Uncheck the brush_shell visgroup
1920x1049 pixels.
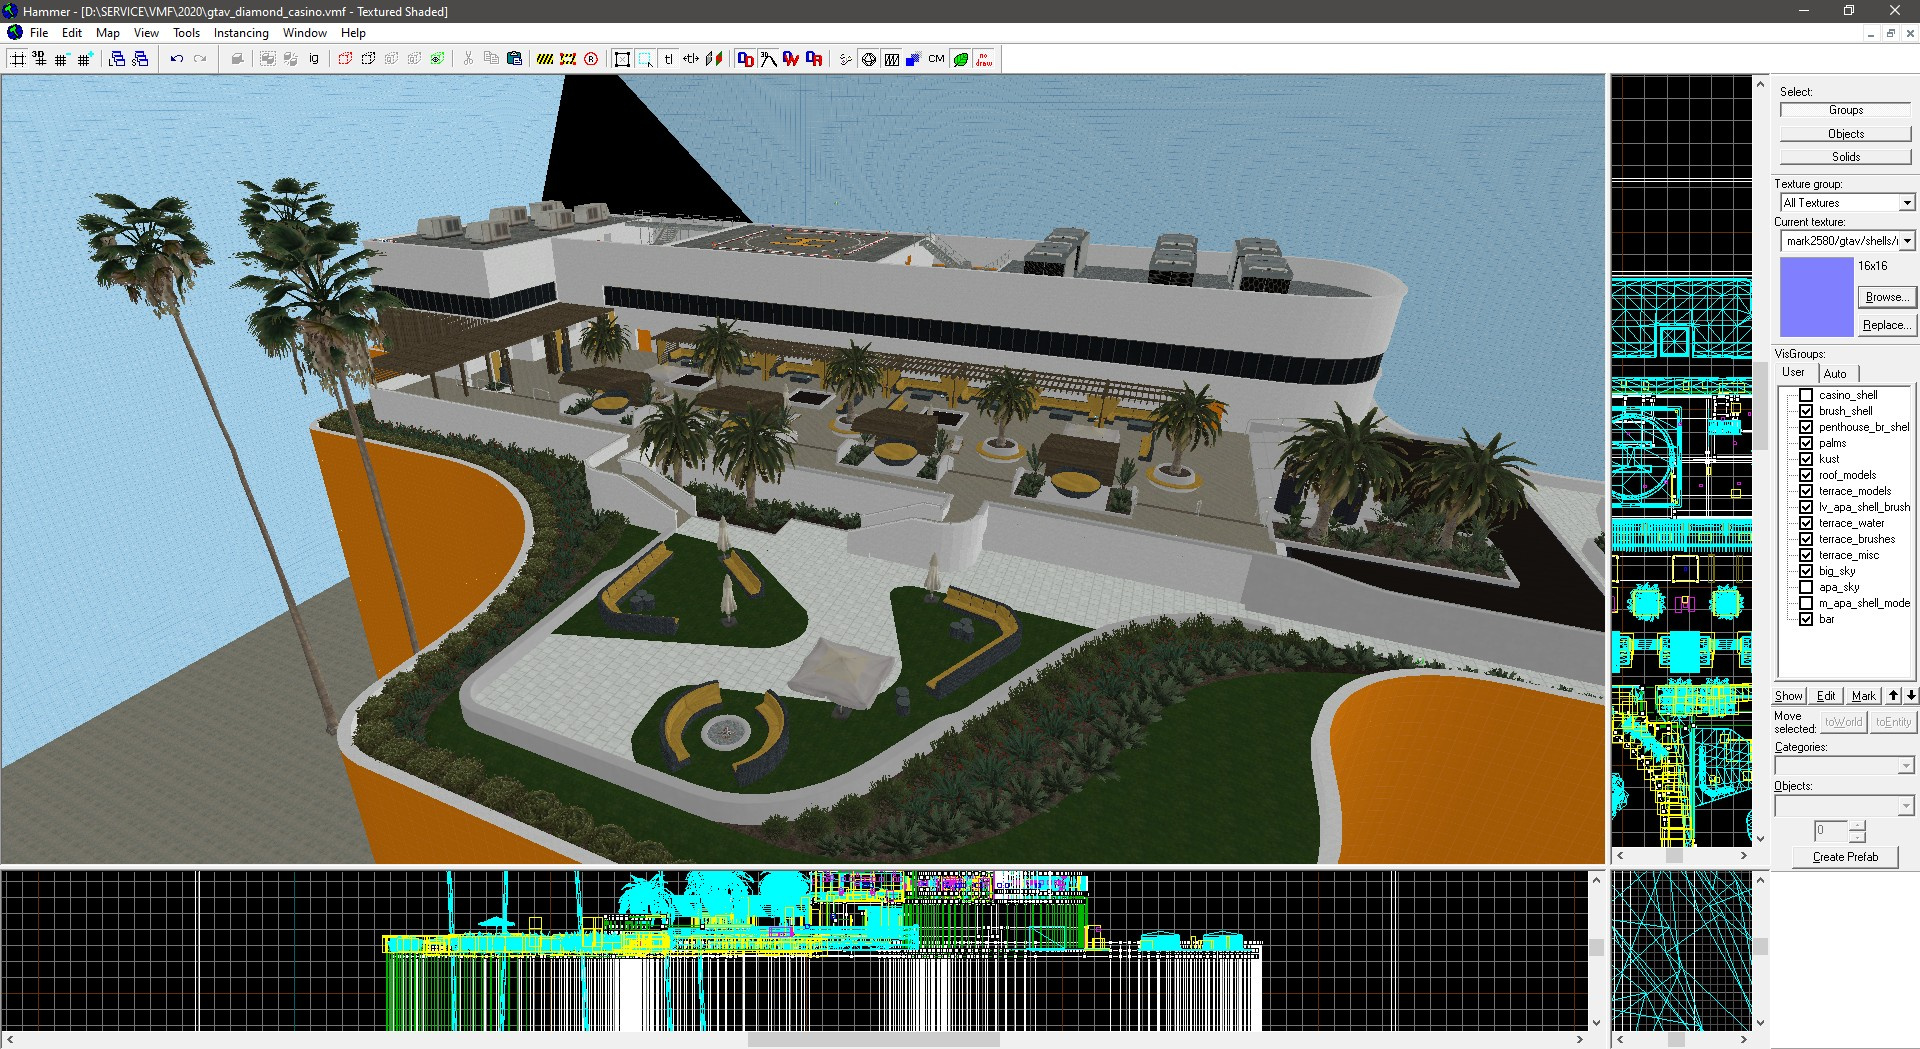click(x=1806, y=411)
